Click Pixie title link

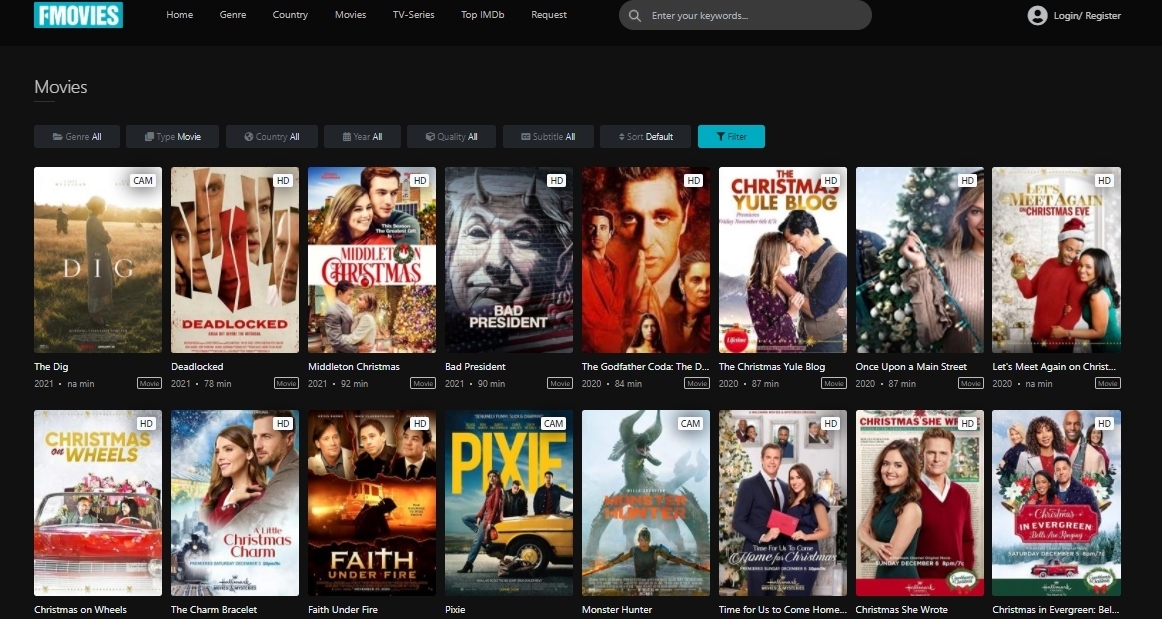pyautogui.click(x=455, y=609)
